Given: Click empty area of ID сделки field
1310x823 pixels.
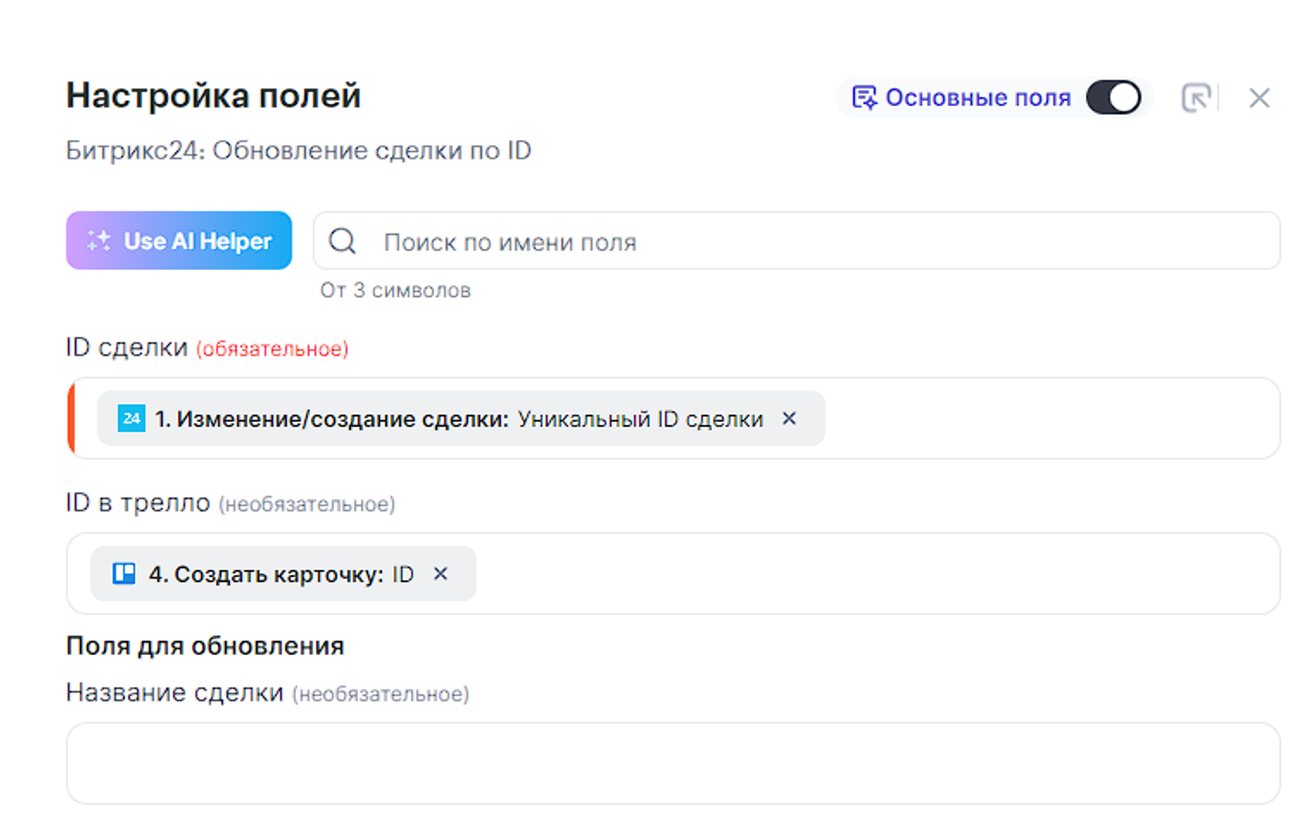Looking at the screenshot, I should point(1050,419).
